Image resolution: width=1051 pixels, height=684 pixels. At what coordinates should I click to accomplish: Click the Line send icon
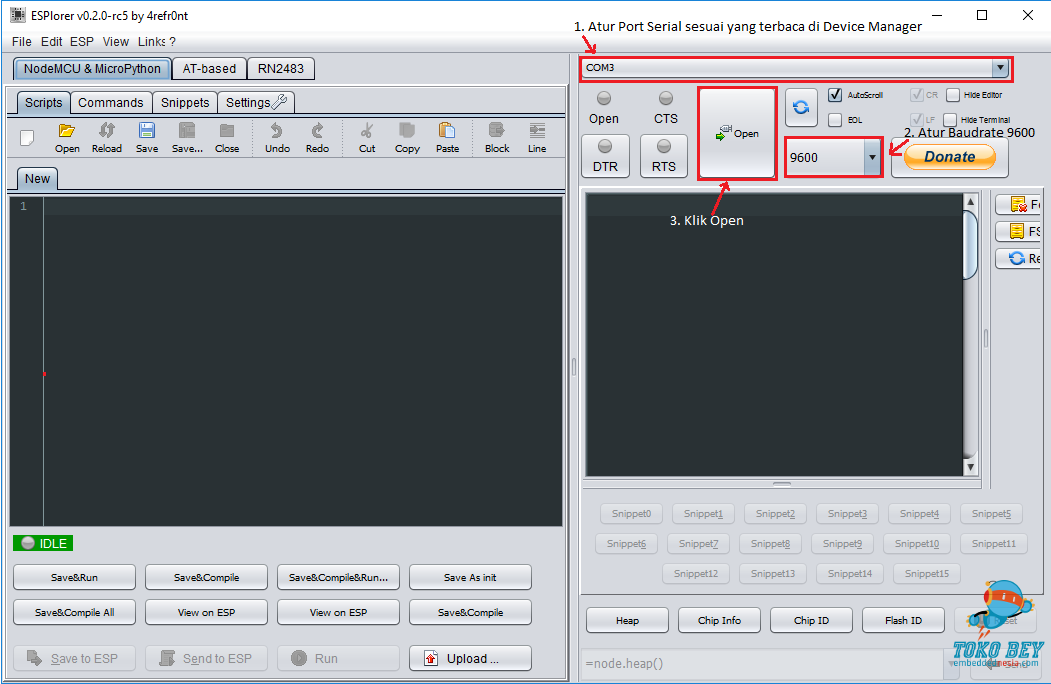click(537, 137)
